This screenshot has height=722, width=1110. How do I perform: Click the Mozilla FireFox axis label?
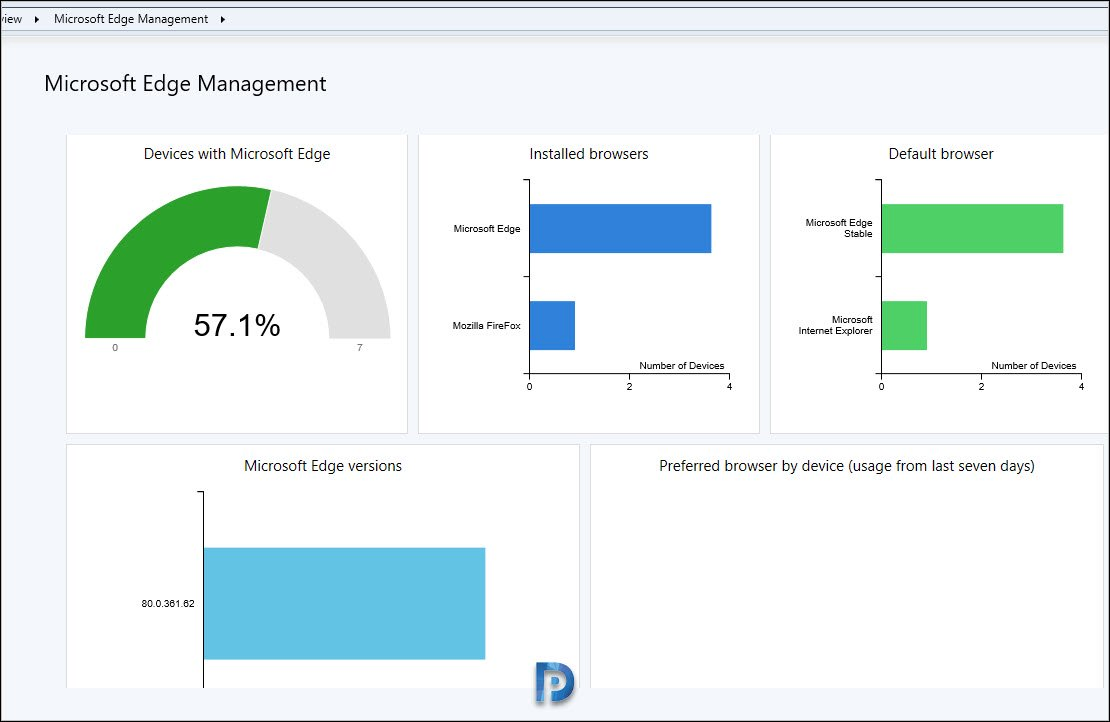(x=486, y=326)
